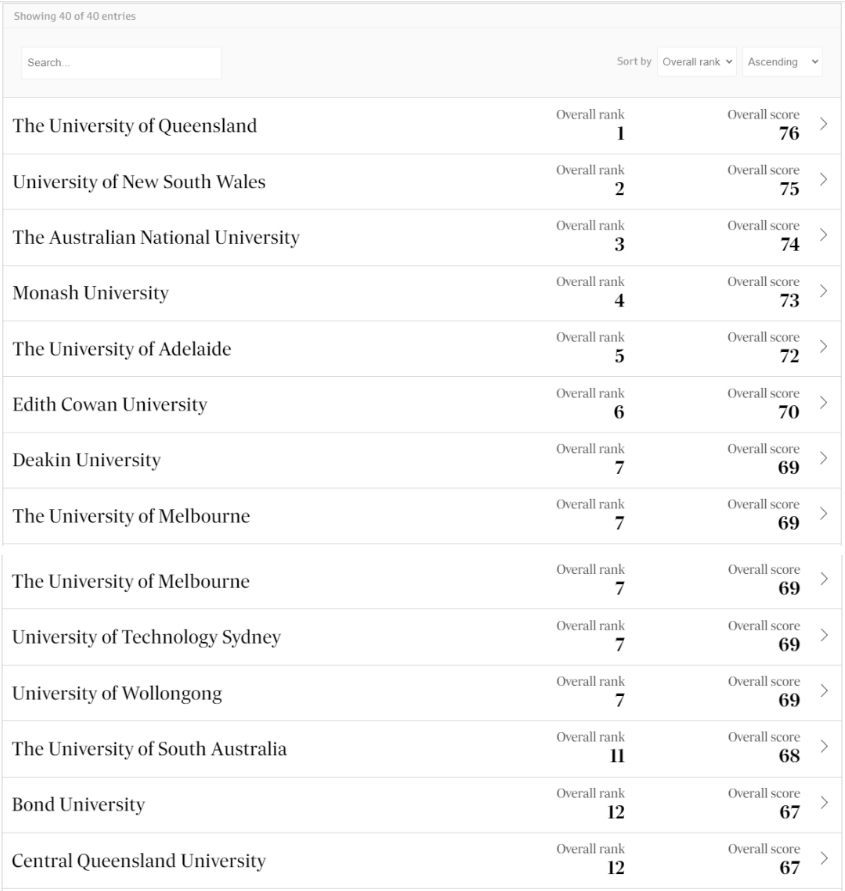Click overall score 76 for Queensland
The height and width of the screenshot is (891, 845).
click(x=789, y=134)
